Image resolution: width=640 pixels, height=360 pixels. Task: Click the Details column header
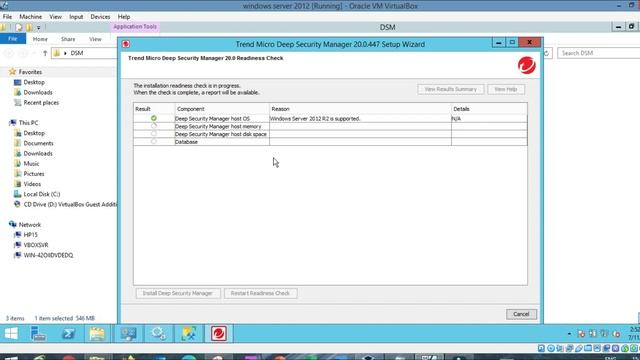click(489, 109)
